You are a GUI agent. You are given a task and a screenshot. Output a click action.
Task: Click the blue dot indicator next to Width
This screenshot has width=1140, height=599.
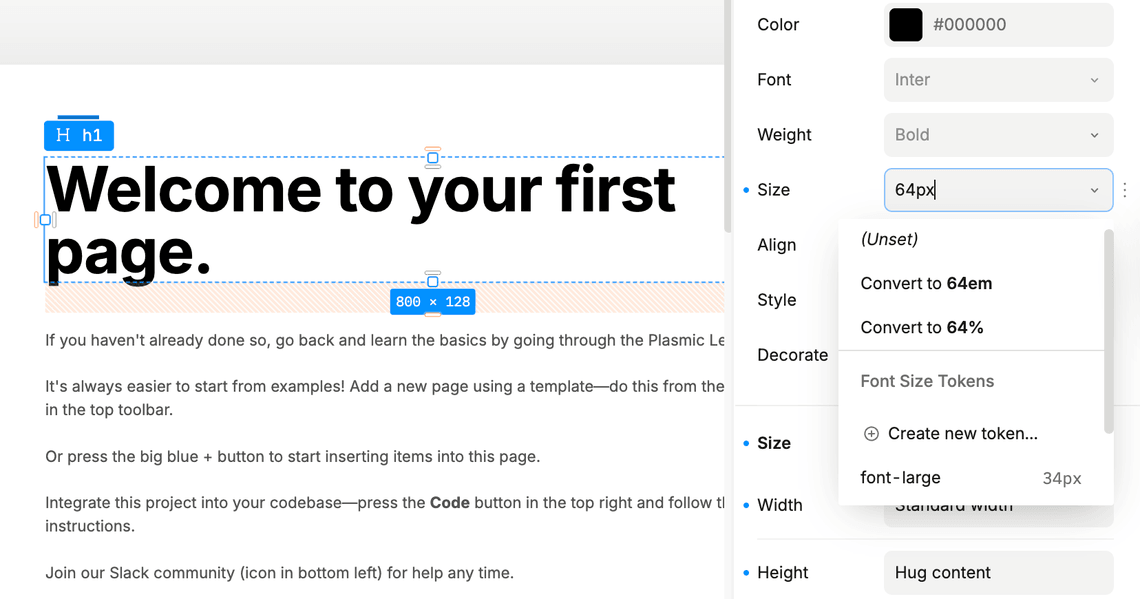point(746,505)
